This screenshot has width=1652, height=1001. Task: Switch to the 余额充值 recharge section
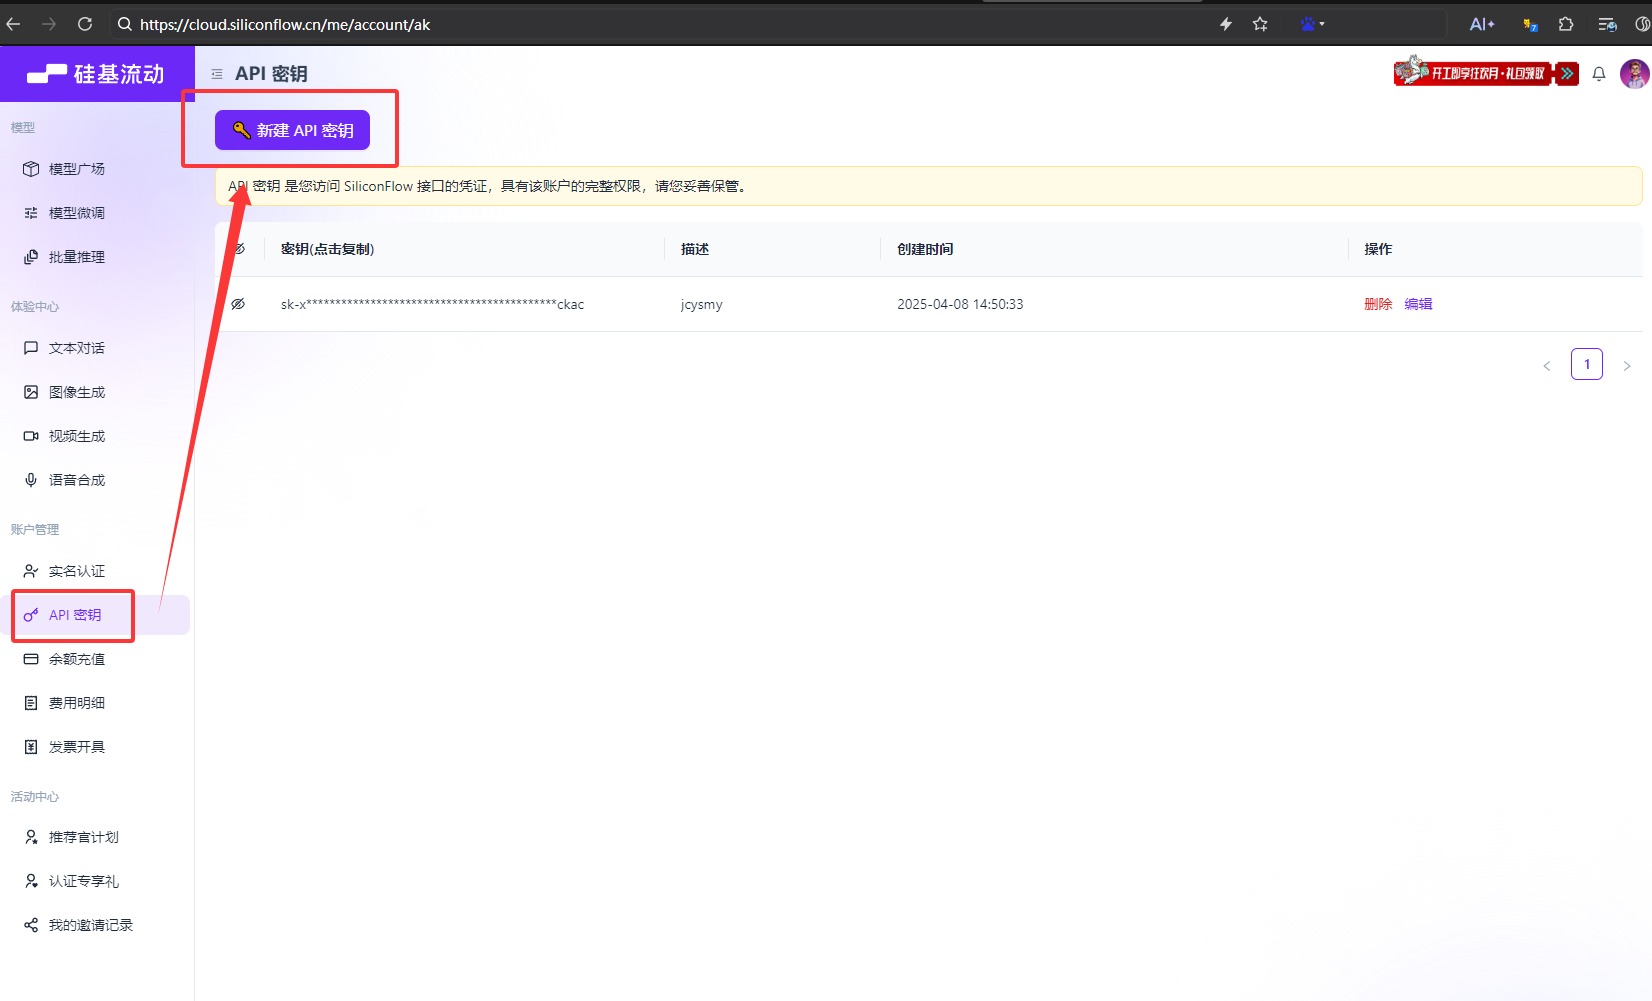click(x=75, y=658)
